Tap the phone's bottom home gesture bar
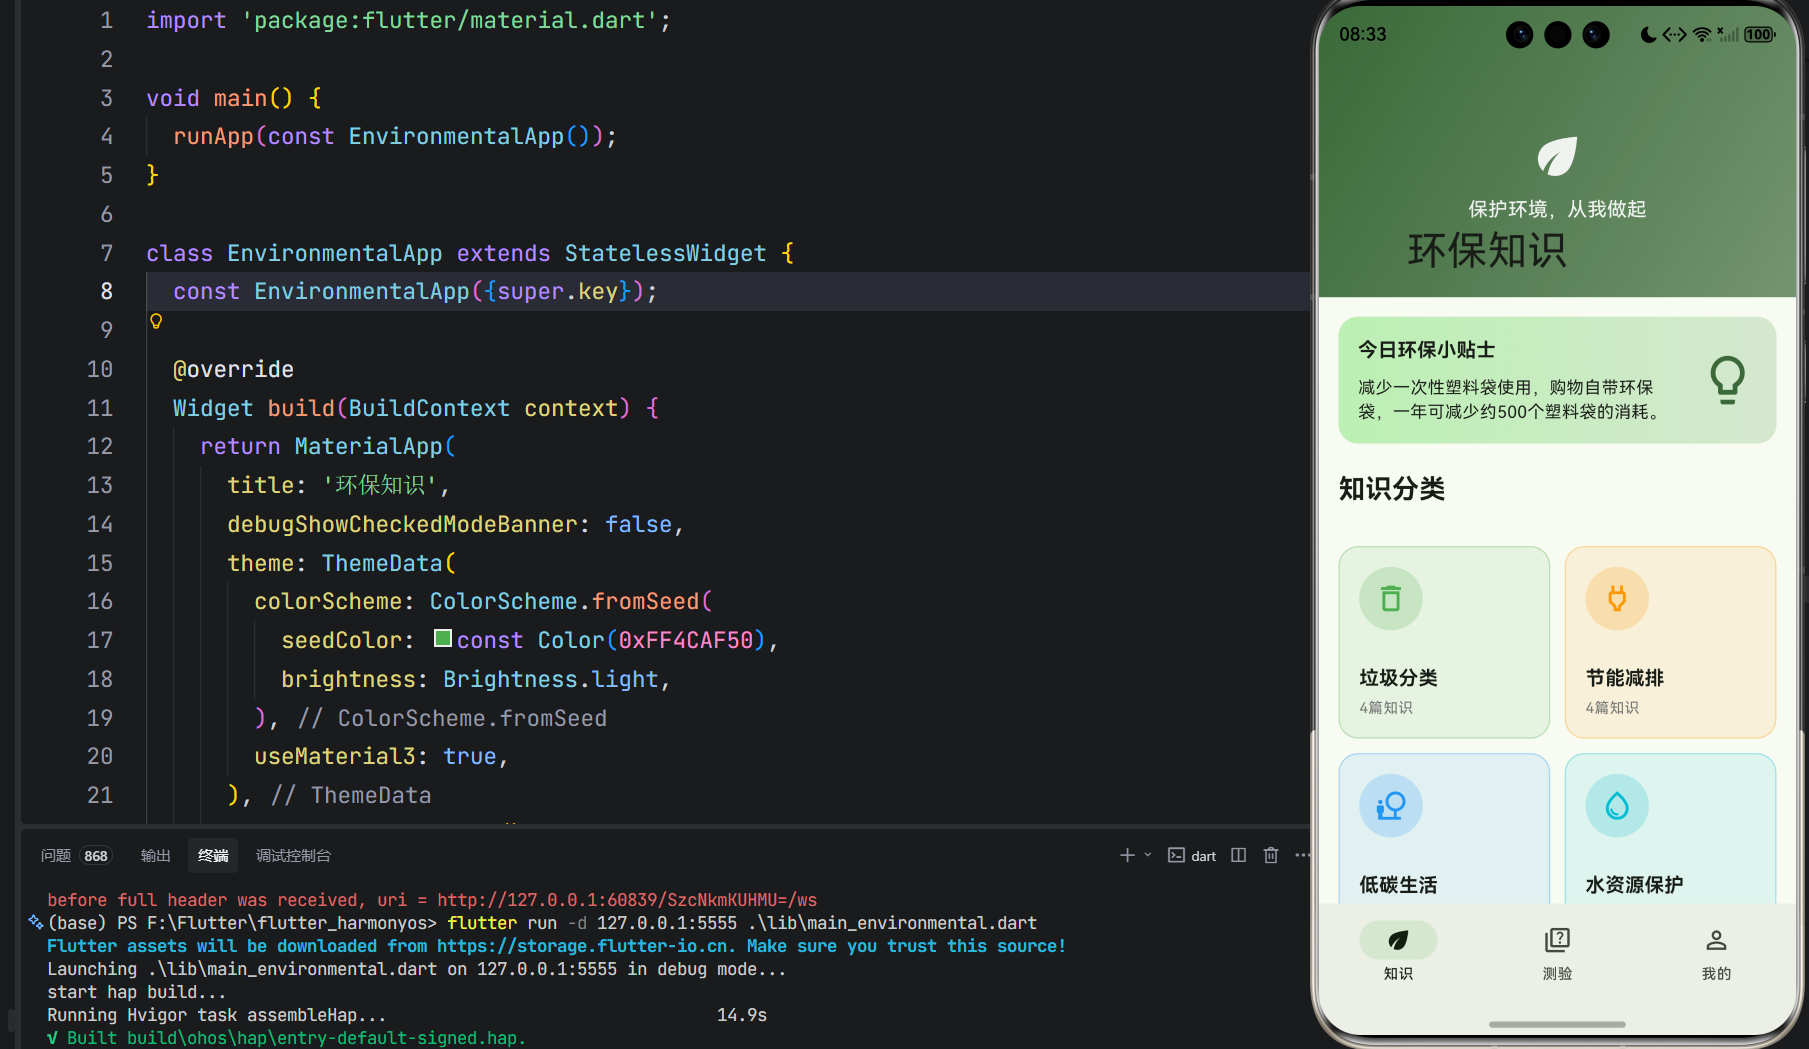The image size is (1809, 1049). click(1557, 1024)
